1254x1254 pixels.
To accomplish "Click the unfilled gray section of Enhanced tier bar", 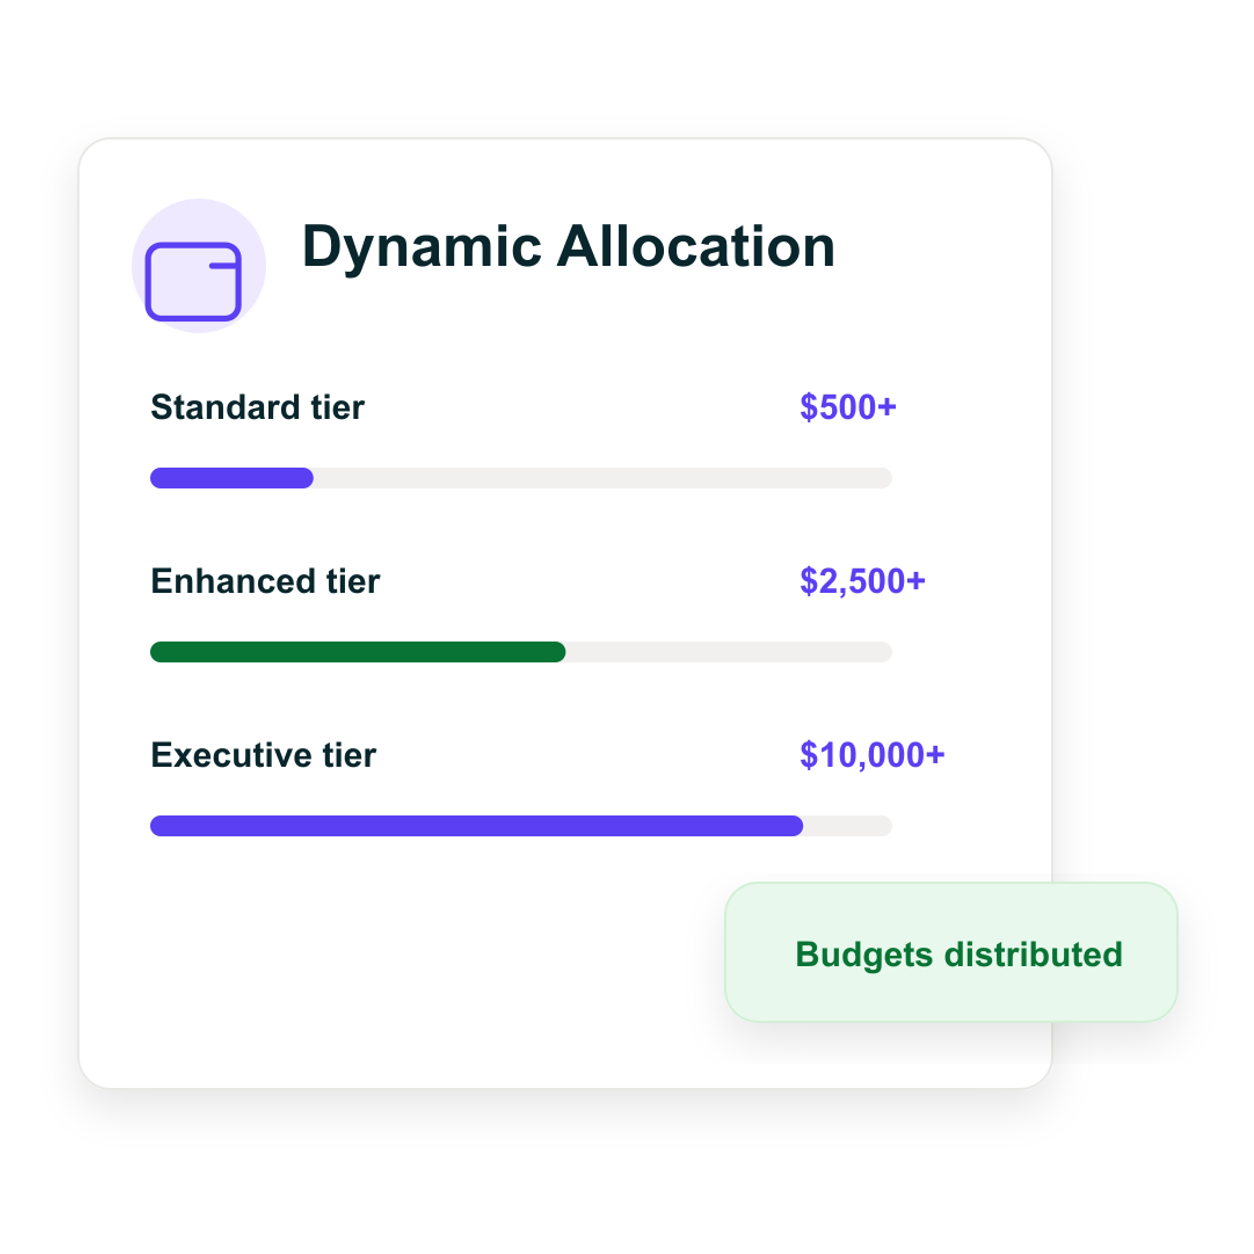I will coord(729,652).
